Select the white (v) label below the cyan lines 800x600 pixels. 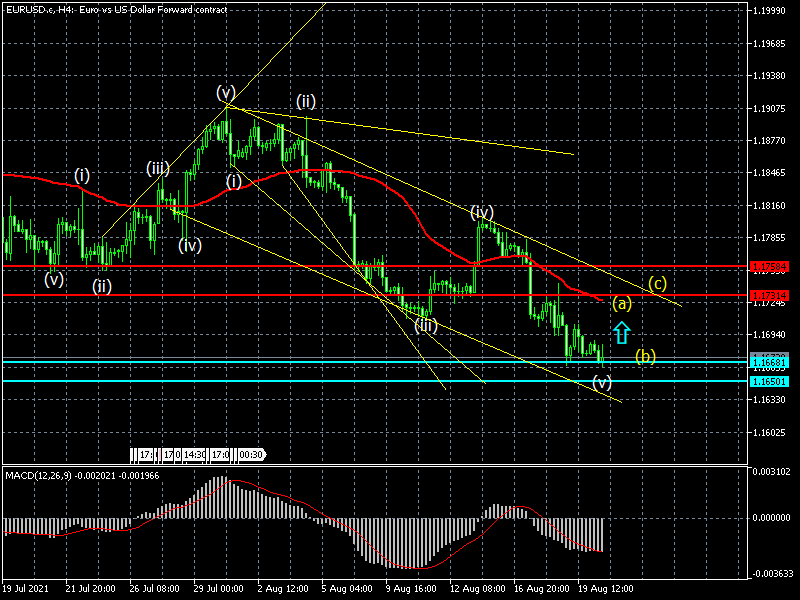point(602,381)
